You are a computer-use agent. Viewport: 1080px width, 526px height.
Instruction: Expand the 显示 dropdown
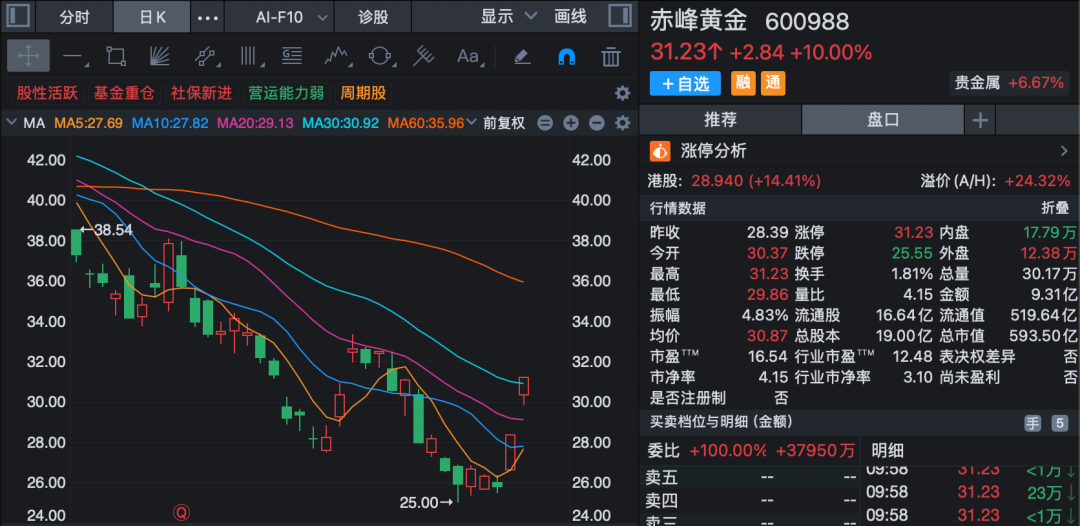(x=508, y=17)
